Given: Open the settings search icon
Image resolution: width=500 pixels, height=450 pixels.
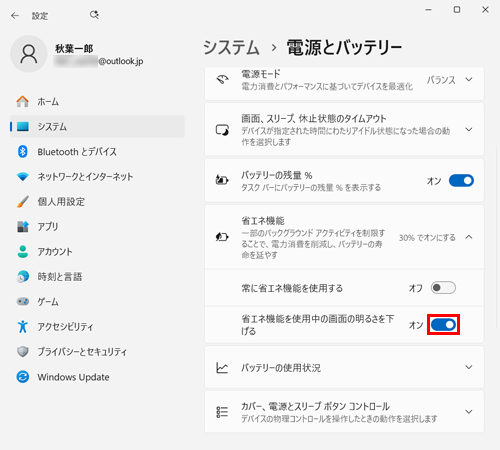Looking at the screenshot, I should (94, 15).
